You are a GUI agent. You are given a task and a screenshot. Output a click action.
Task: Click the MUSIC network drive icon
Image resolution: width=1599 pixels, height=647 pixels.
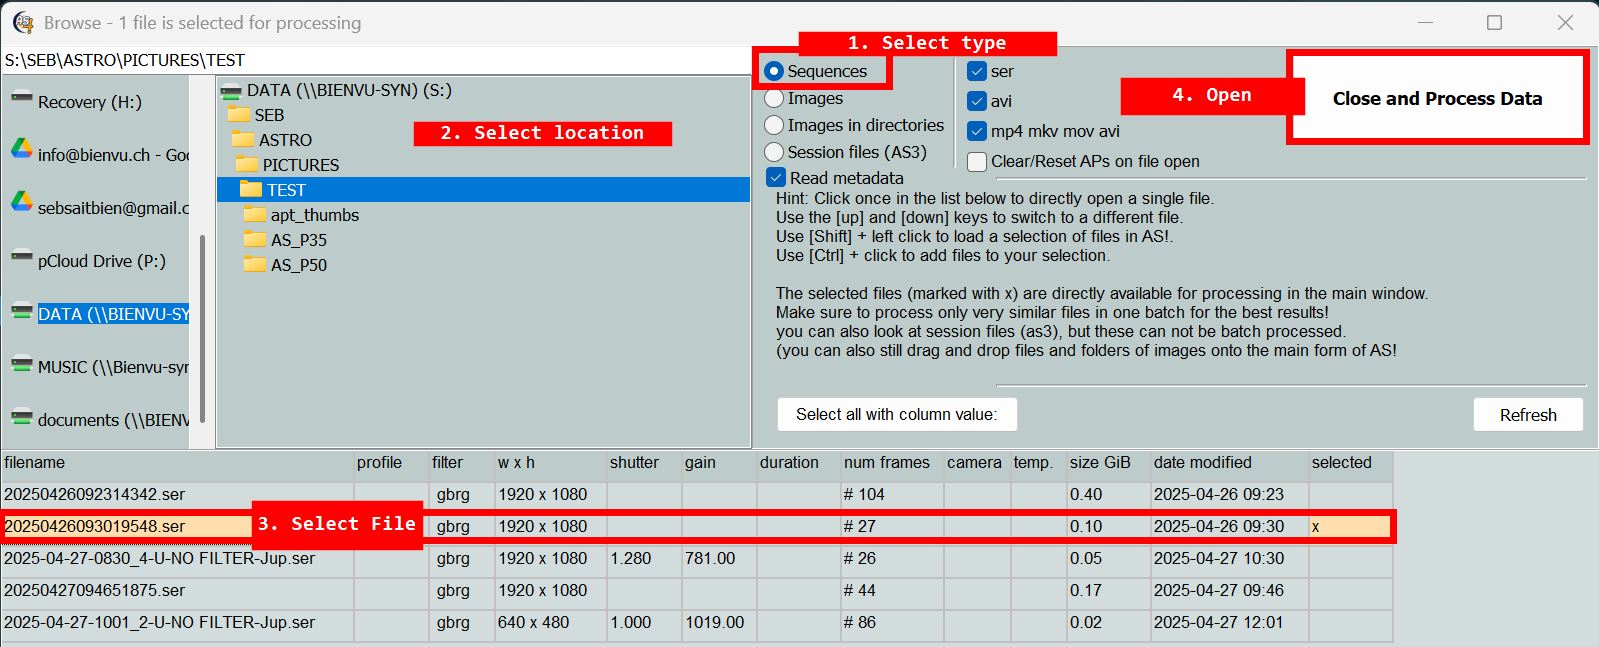[22, 365]
